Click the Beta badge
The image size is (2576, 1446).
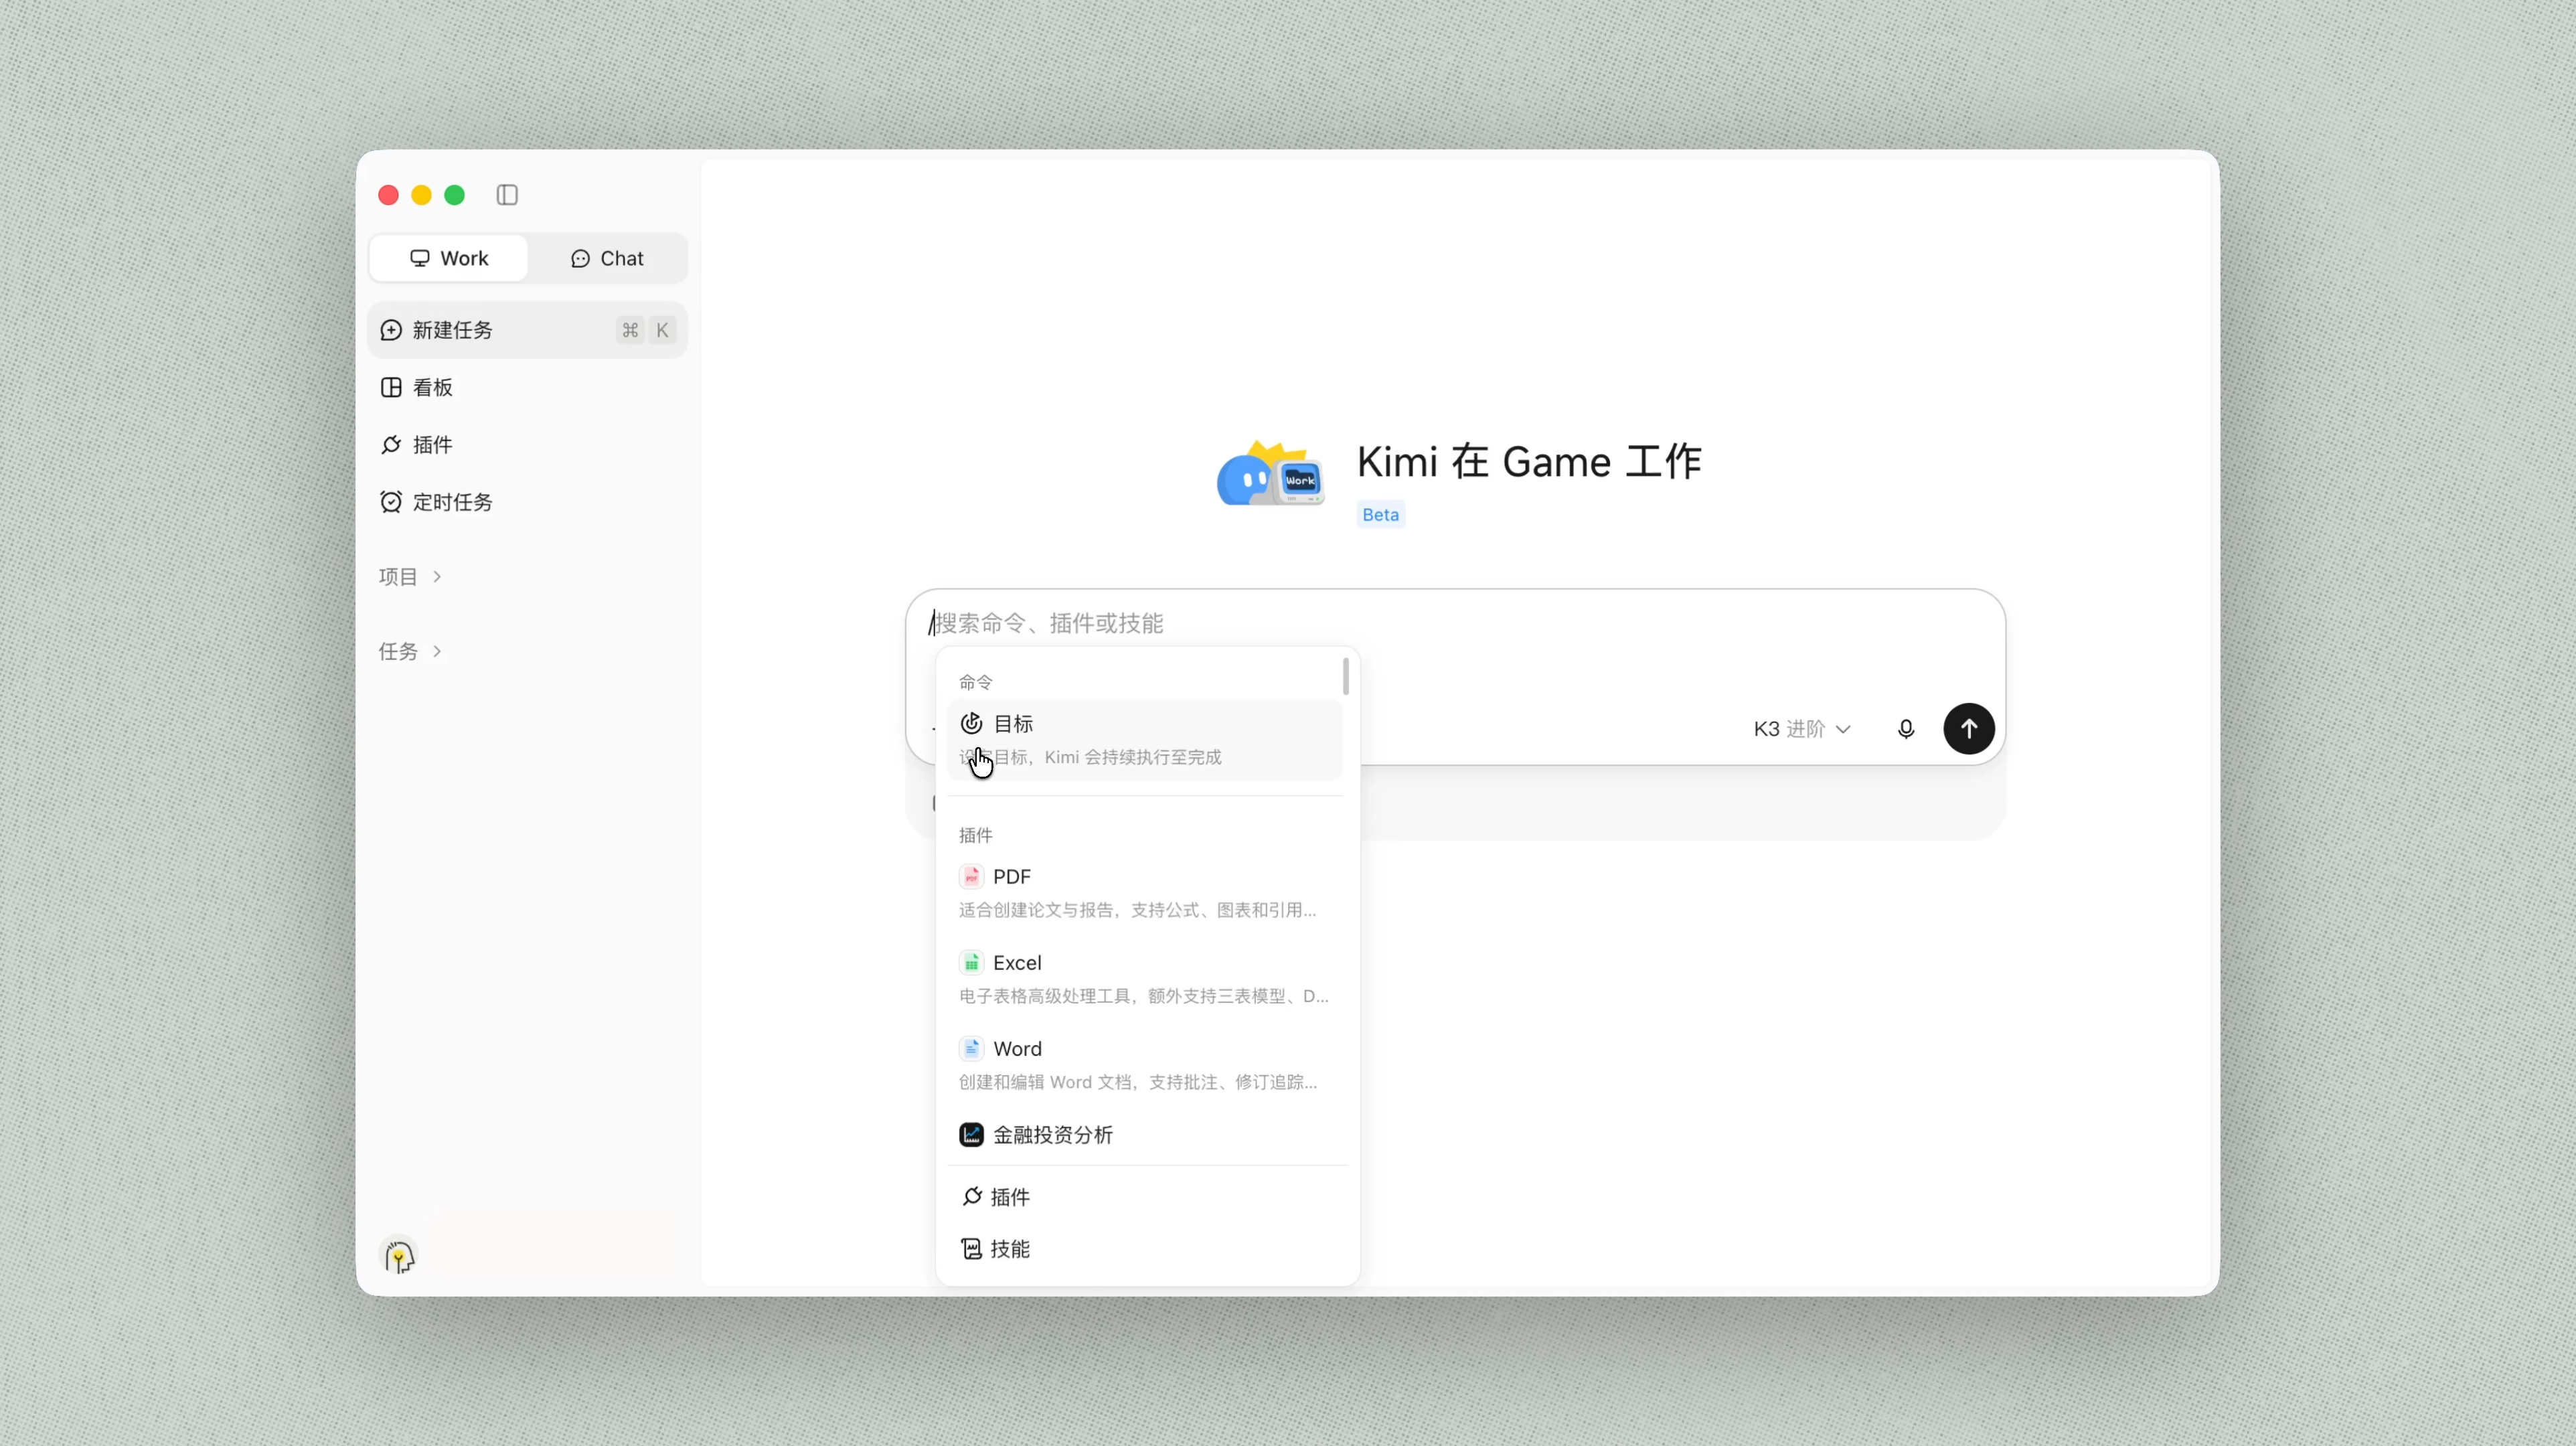coord(1380,514)
